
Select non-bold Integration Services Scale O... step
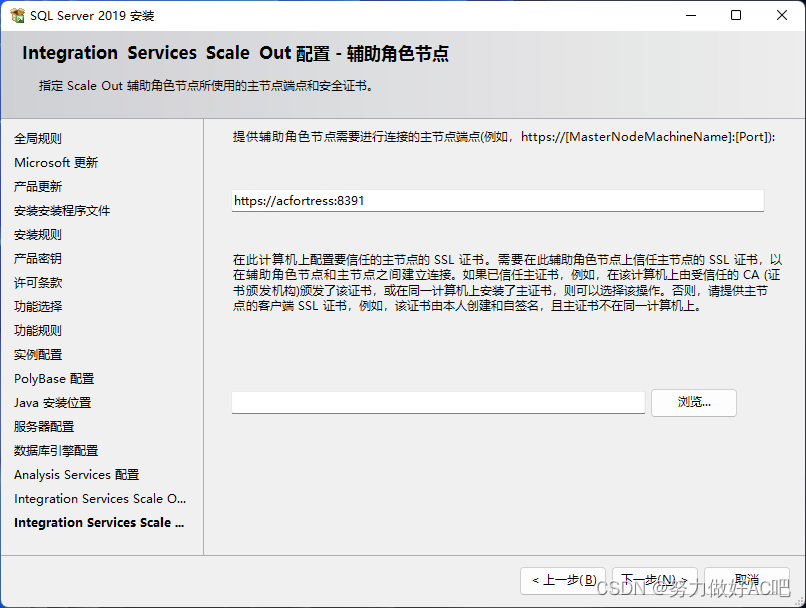click(100, 499)
